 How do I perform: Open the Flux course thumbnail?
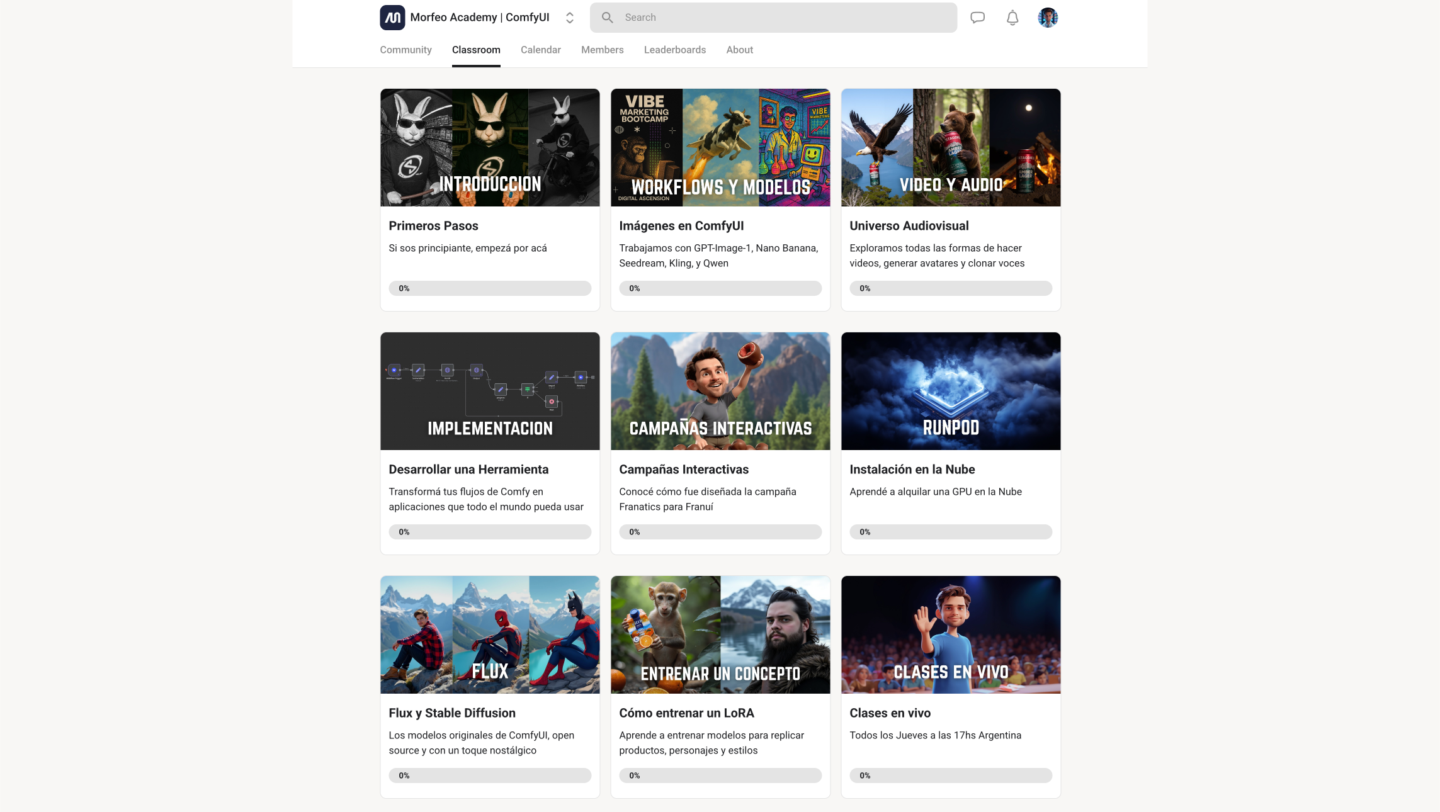(490, 635)
